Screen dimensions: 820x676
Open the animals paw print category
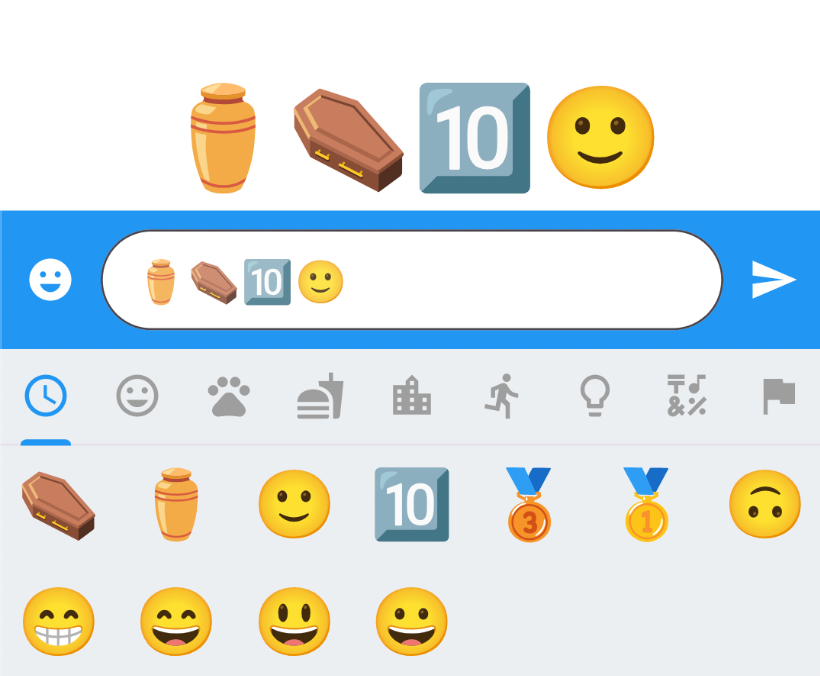coord(229,396)
